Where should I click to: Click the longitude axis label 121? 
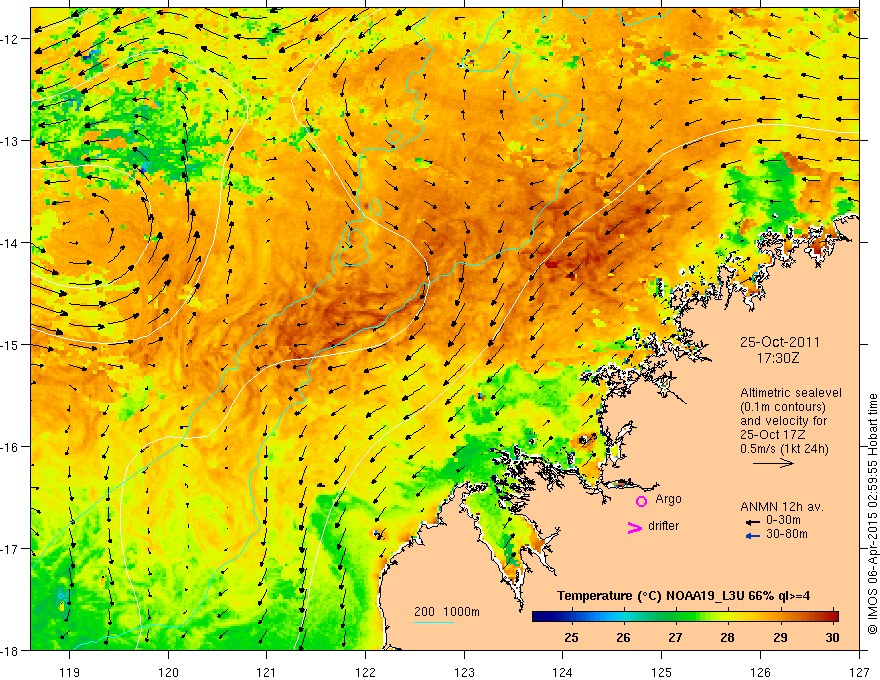[267, 672]
